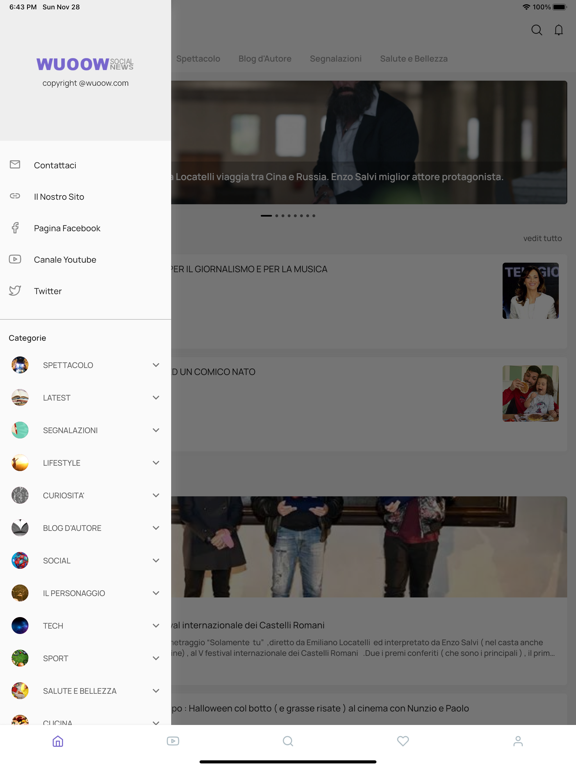Select the LATEST category label
The image size is (576, 768).
(x=56, y=398)
